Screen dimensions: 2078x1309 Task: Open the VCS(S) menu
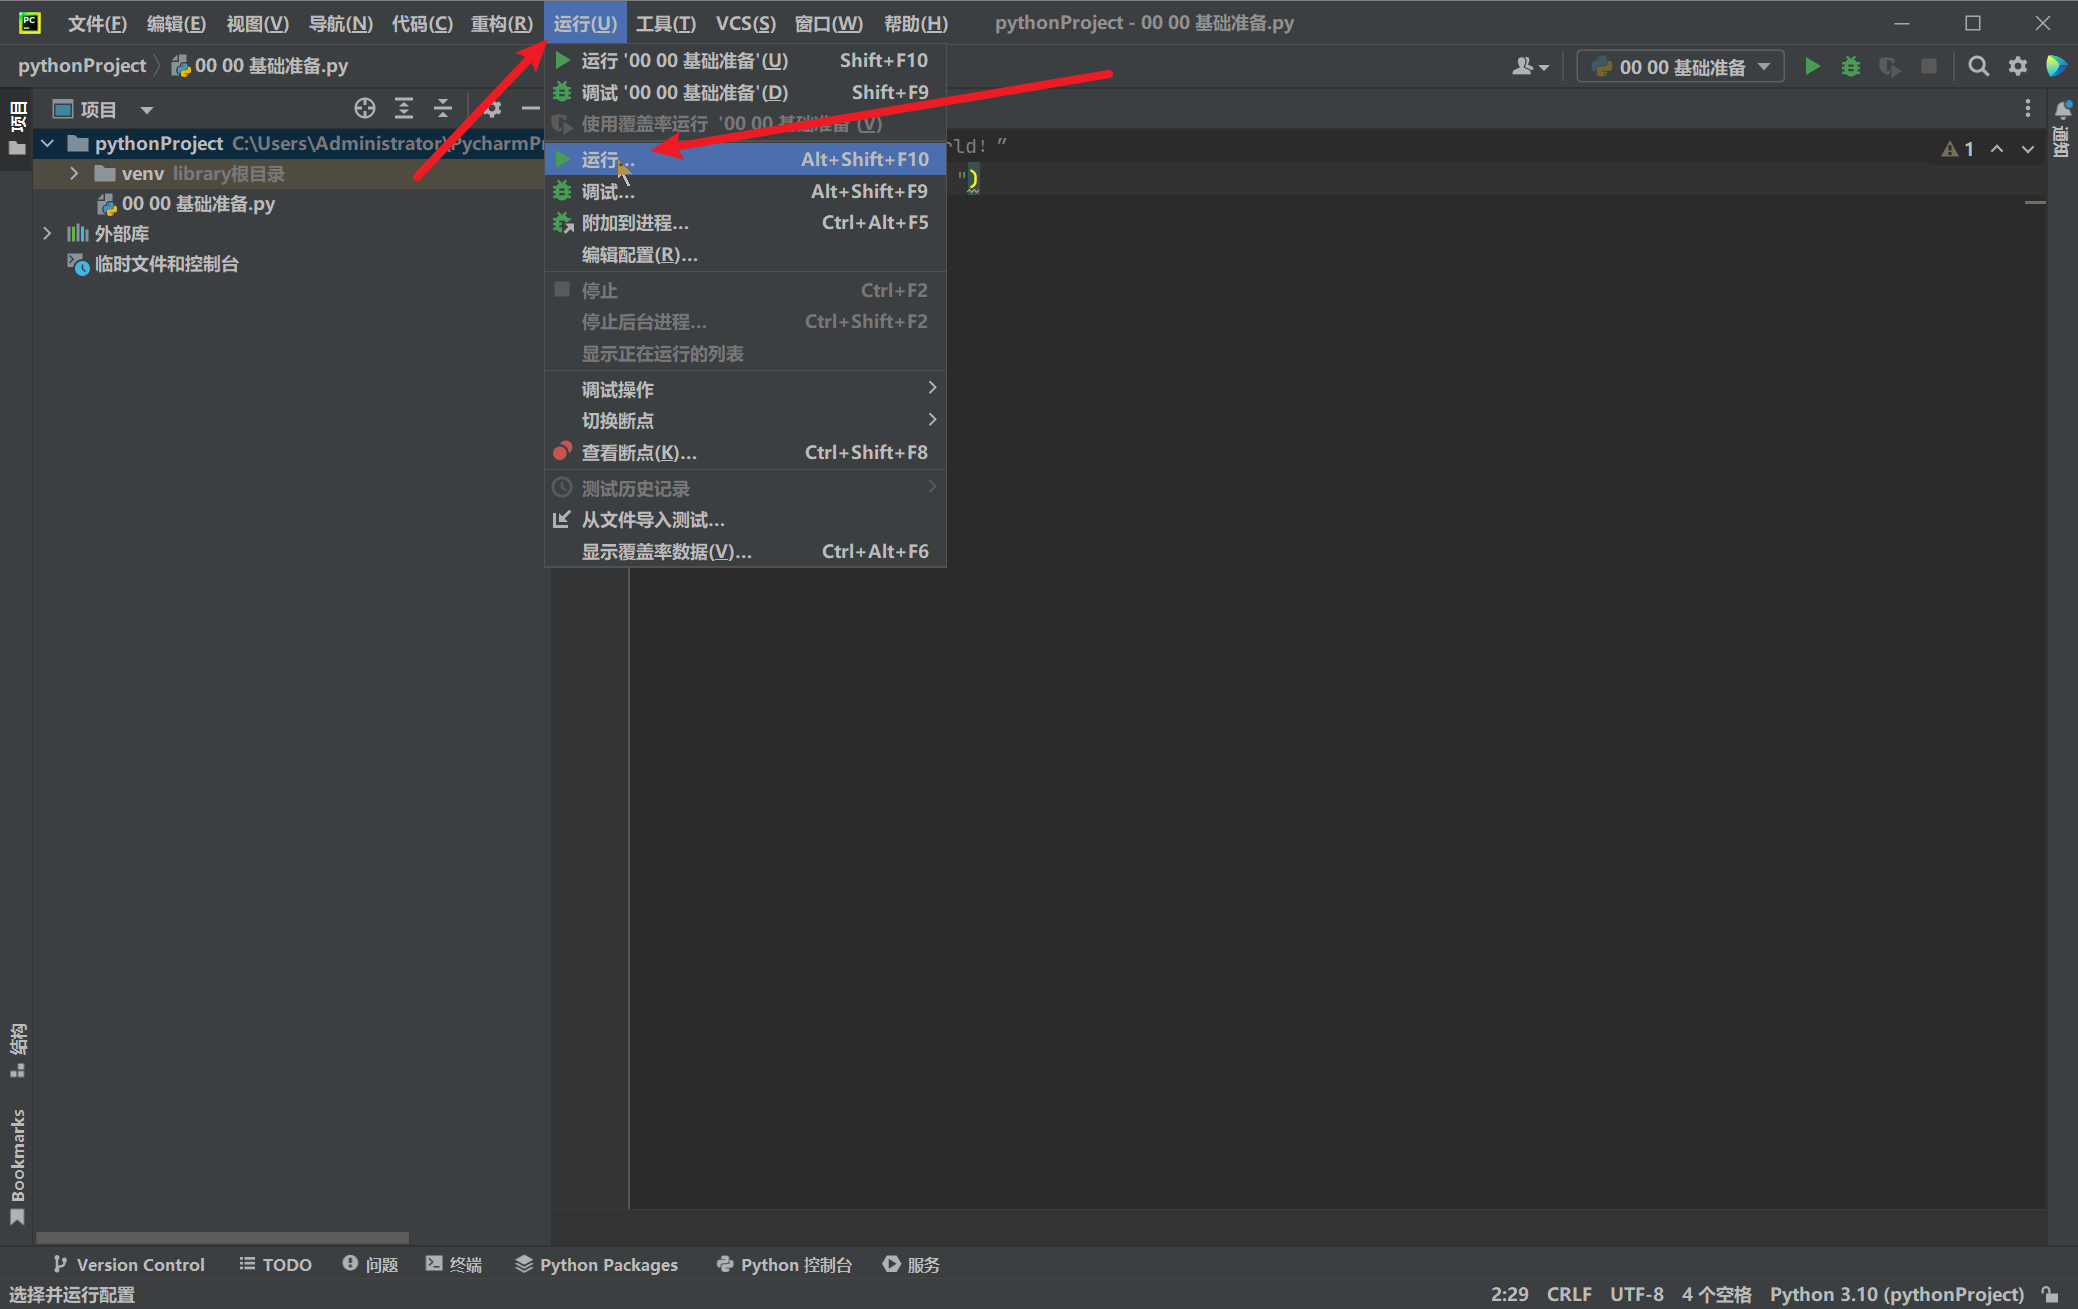(746, 23)
